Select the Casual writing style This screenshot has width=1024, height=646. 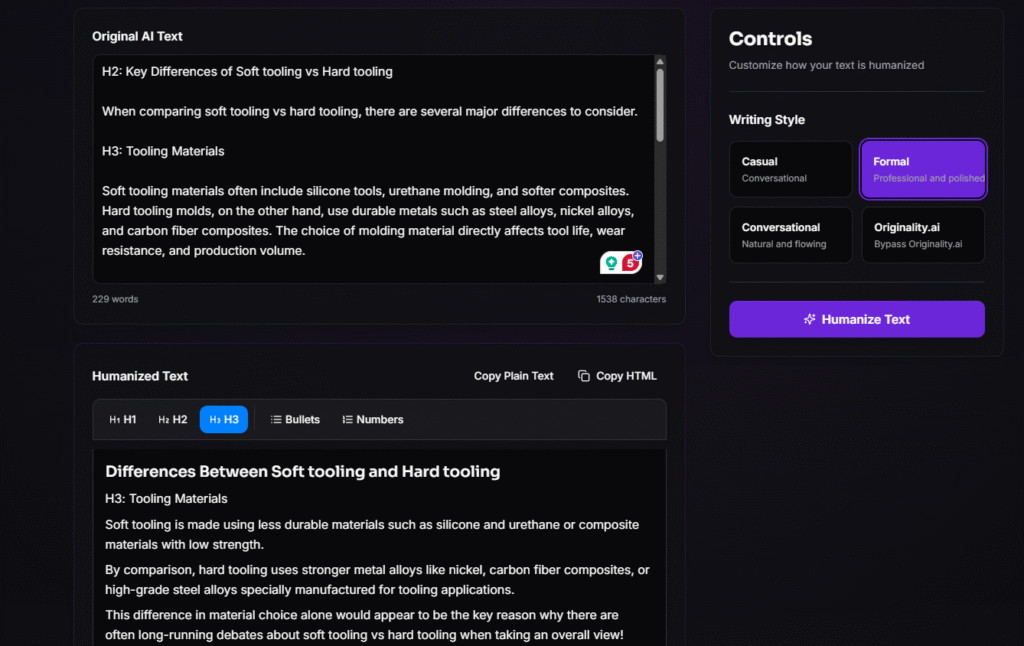coord(790,169)
